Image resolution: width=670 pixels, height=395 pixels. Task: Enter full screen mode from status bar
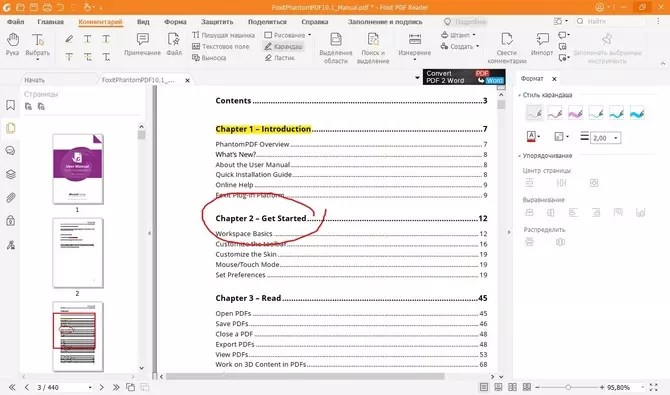pyautogui.click(x=654, y=387)
